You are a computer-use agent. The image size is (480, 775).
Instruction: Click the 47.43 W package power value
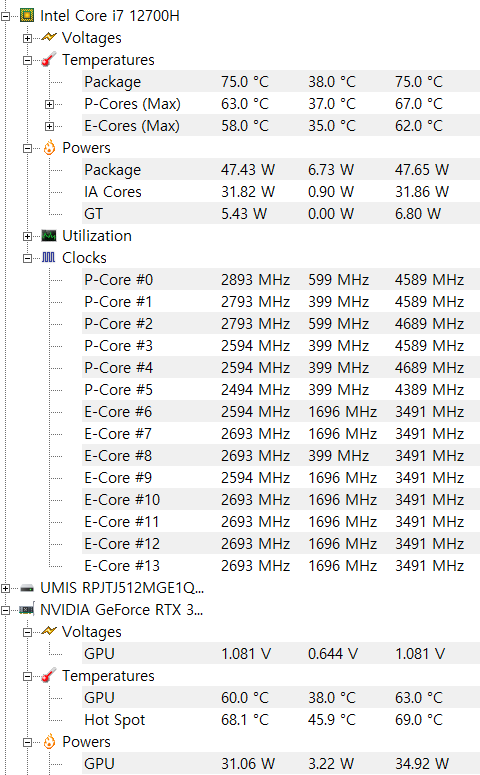(x=248, y=170)
